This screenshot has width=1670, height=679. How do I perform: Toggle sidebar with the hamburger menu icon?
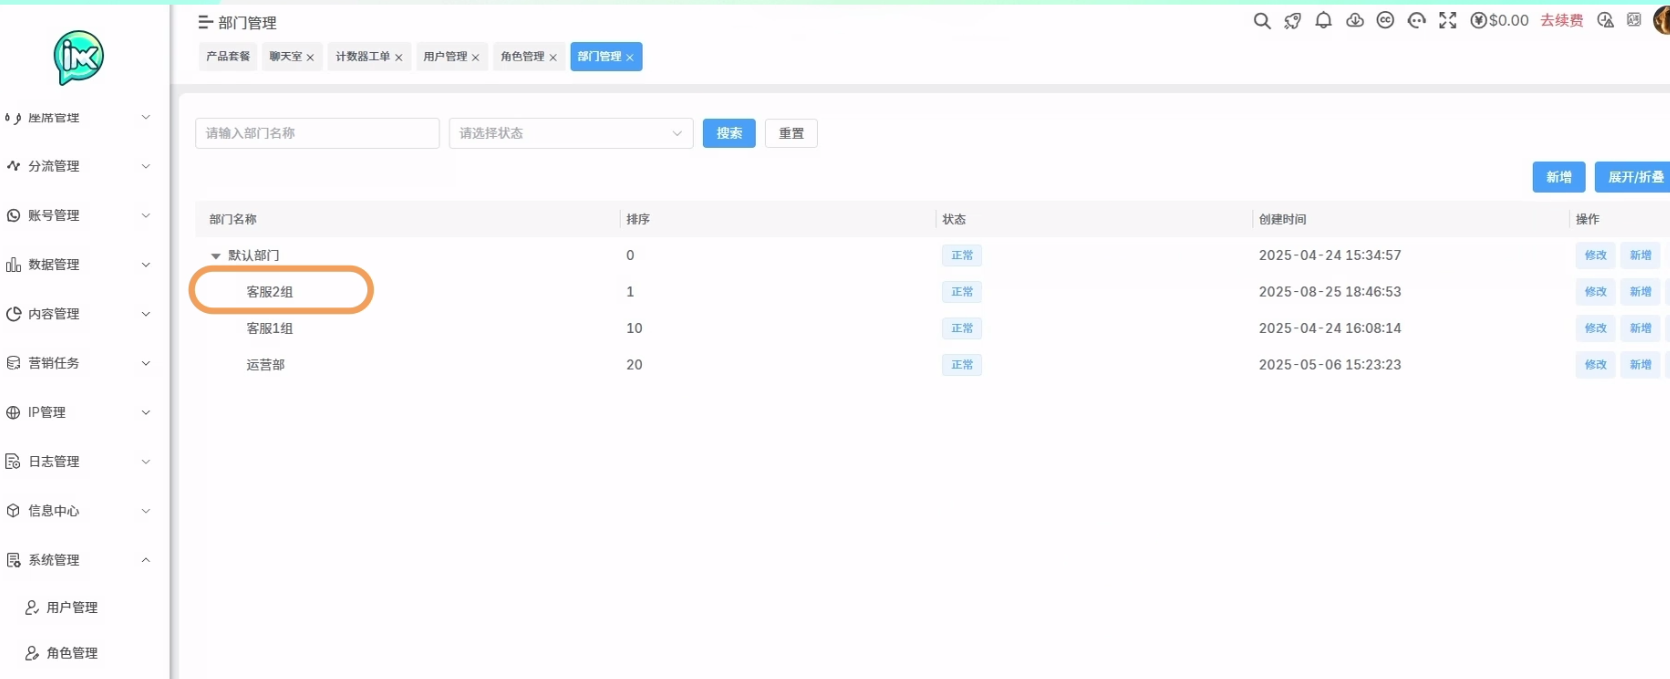coord(205,22)
